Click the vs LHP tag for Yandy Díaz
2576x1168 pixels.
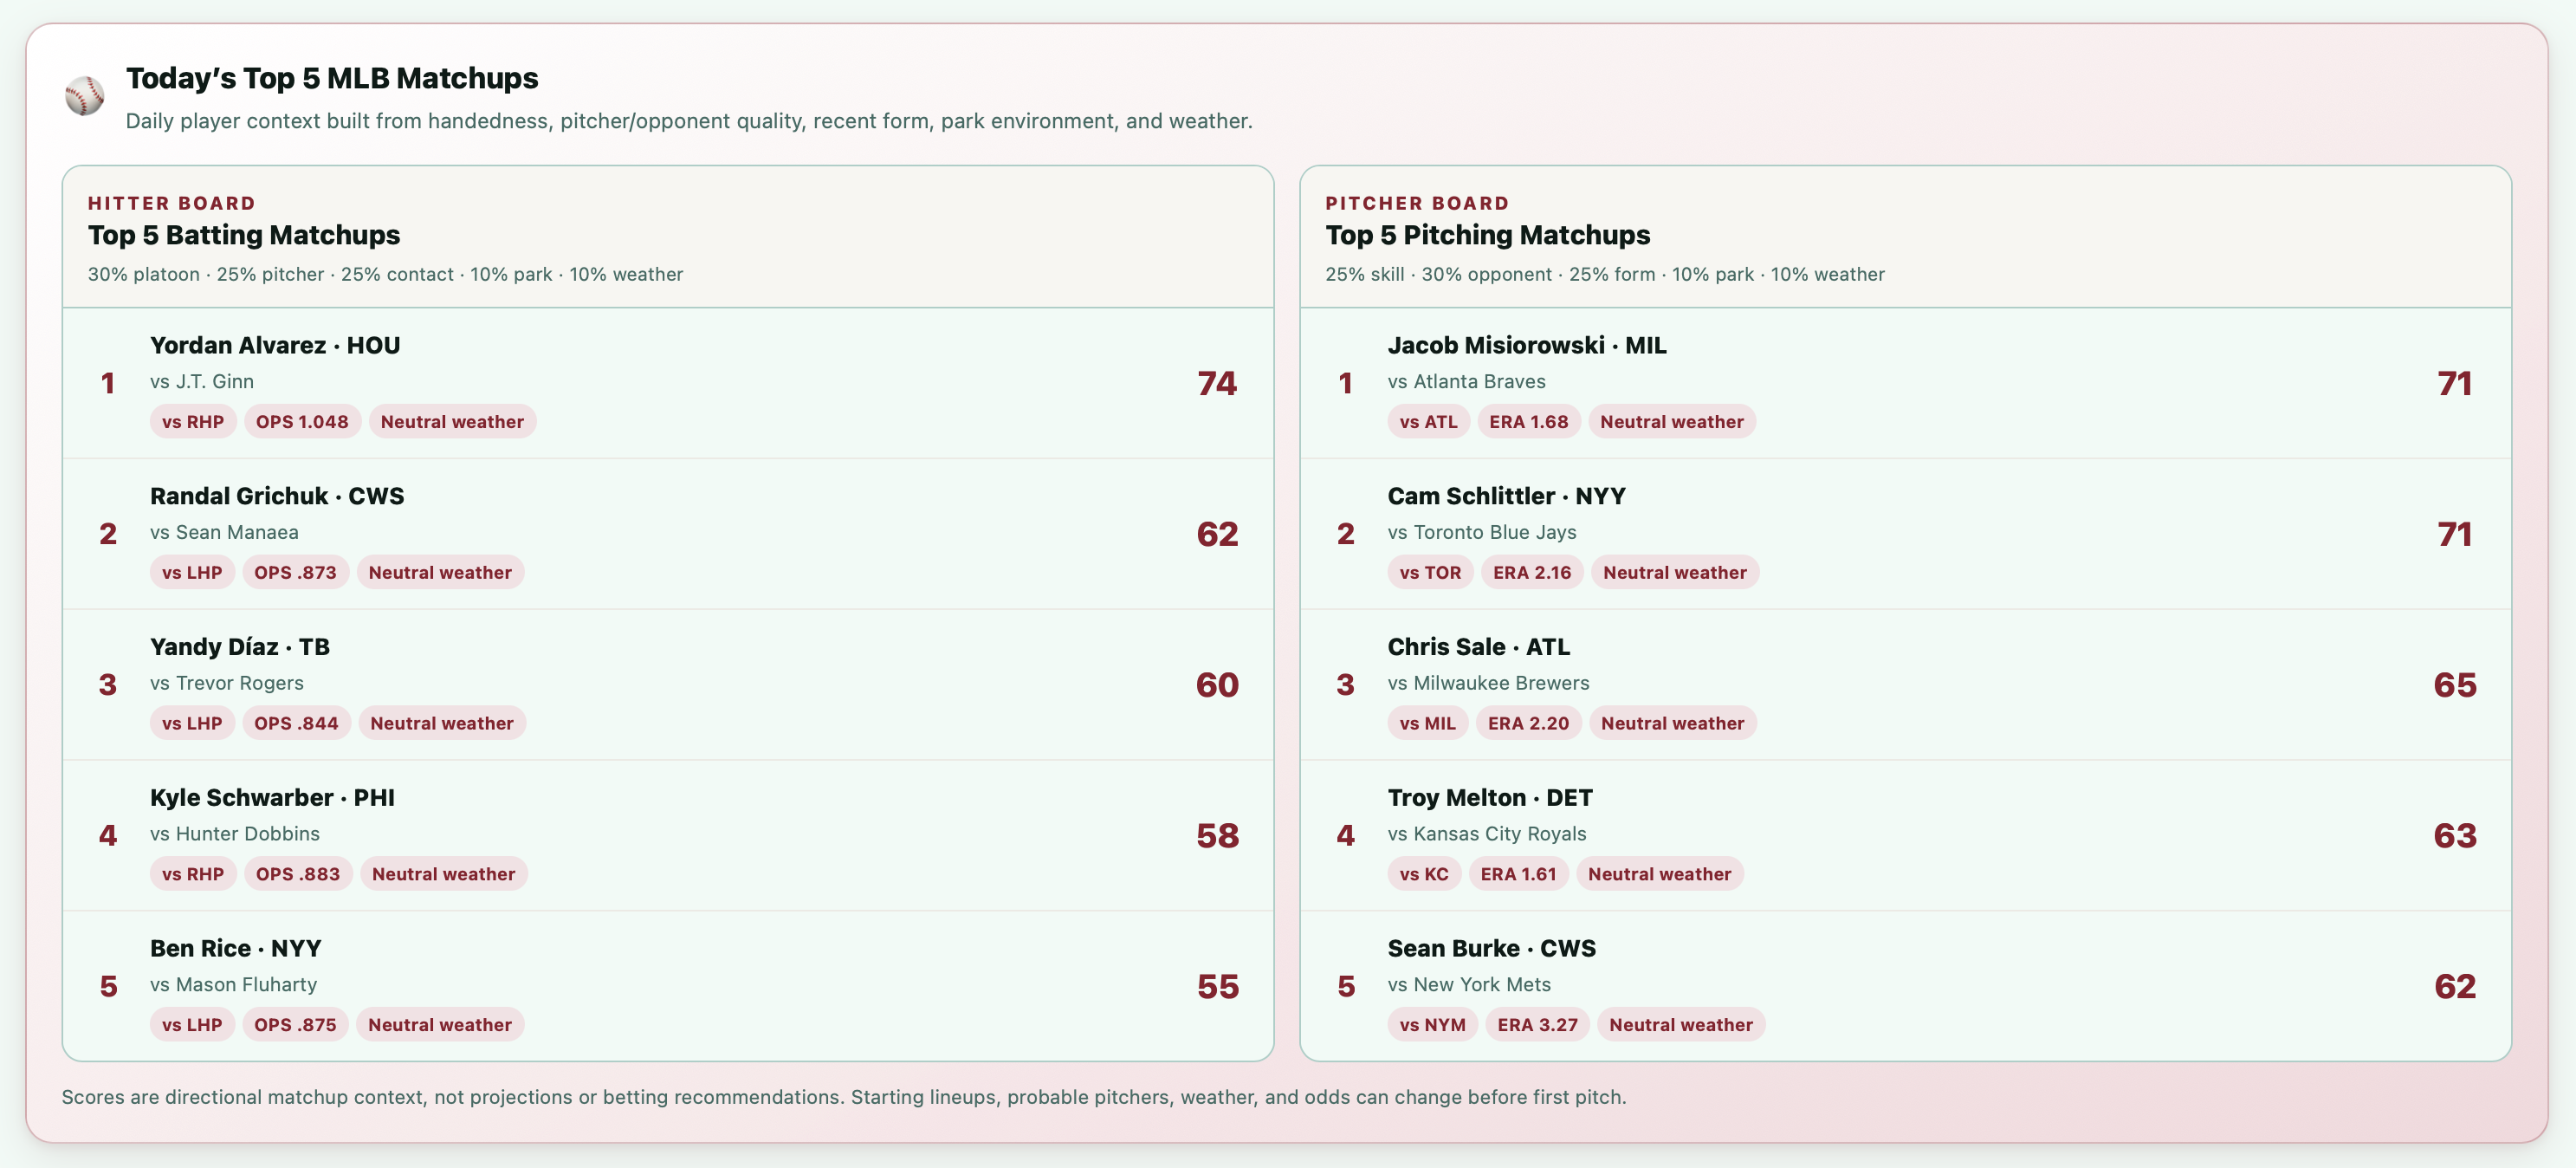[x=192, y=723]
